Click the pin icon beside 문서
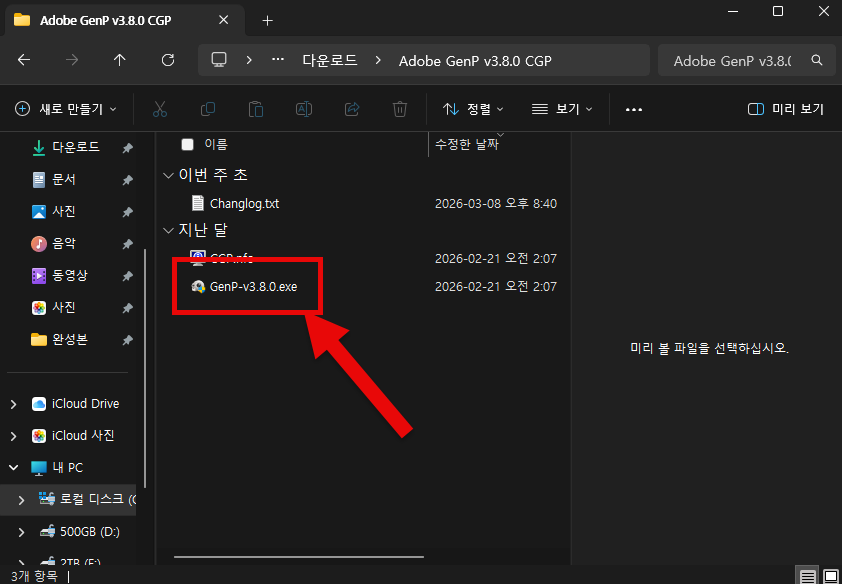842x584 pixels. 127,180
